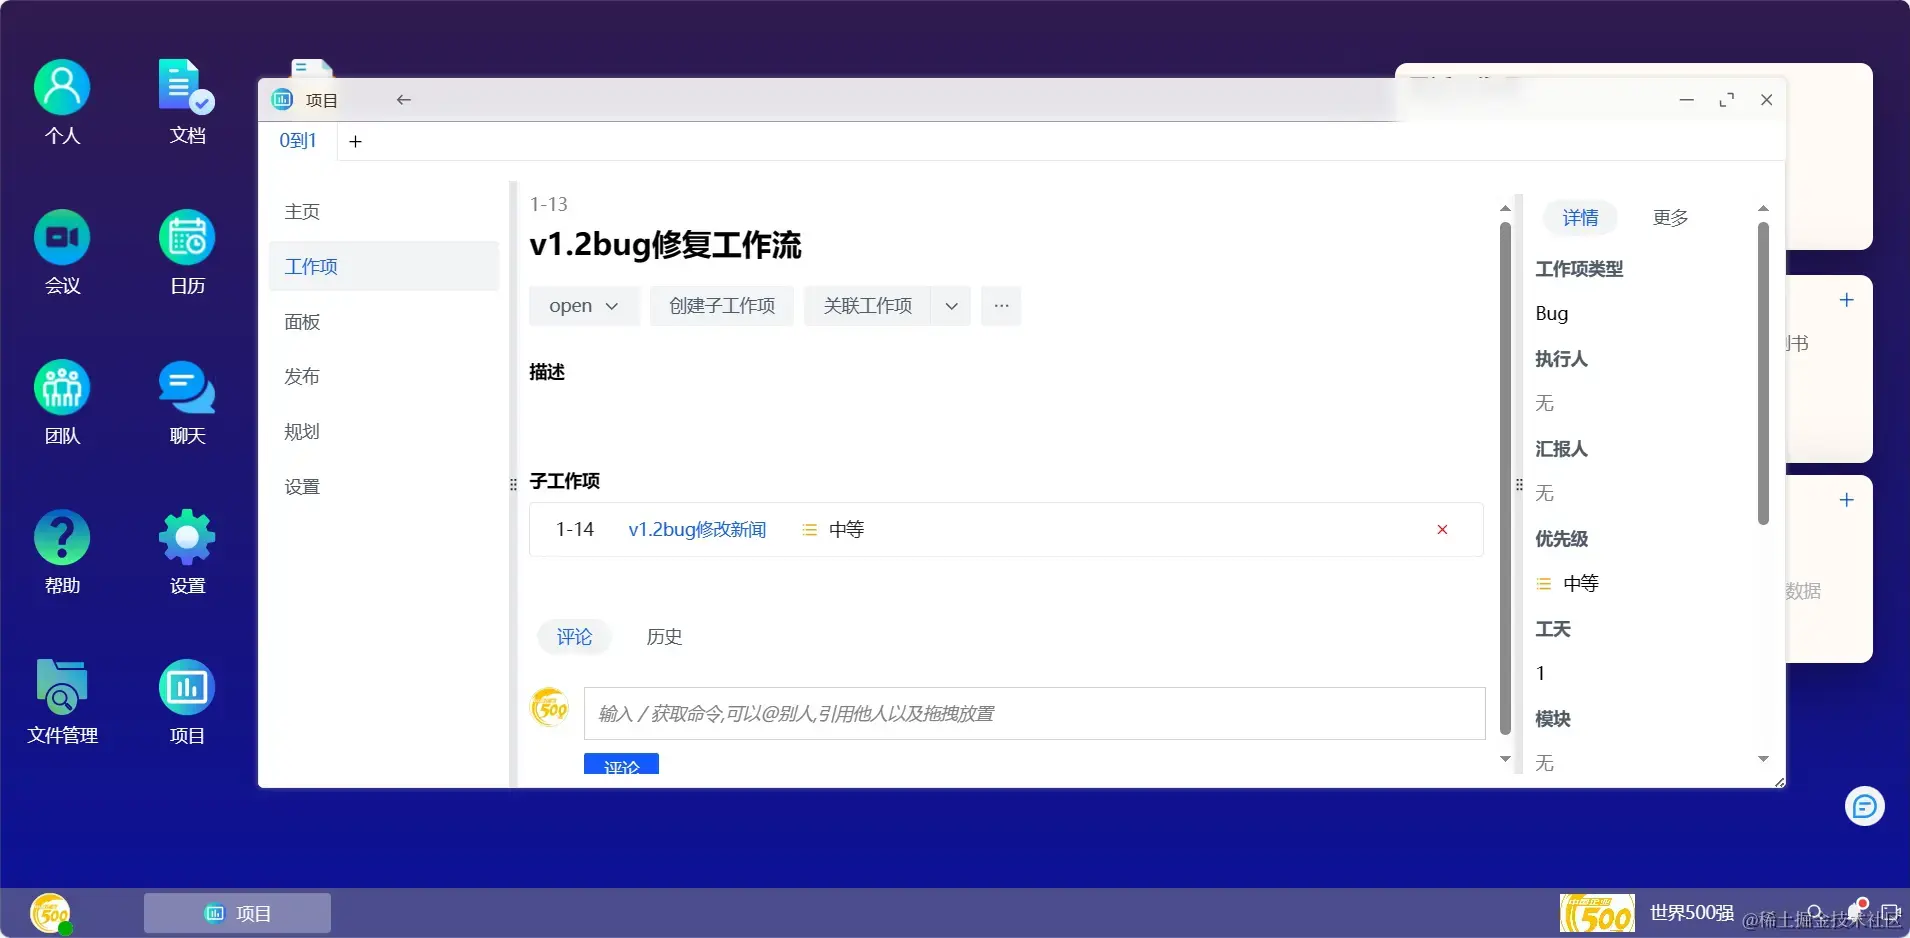Click the 模块 value 无

1545,764
